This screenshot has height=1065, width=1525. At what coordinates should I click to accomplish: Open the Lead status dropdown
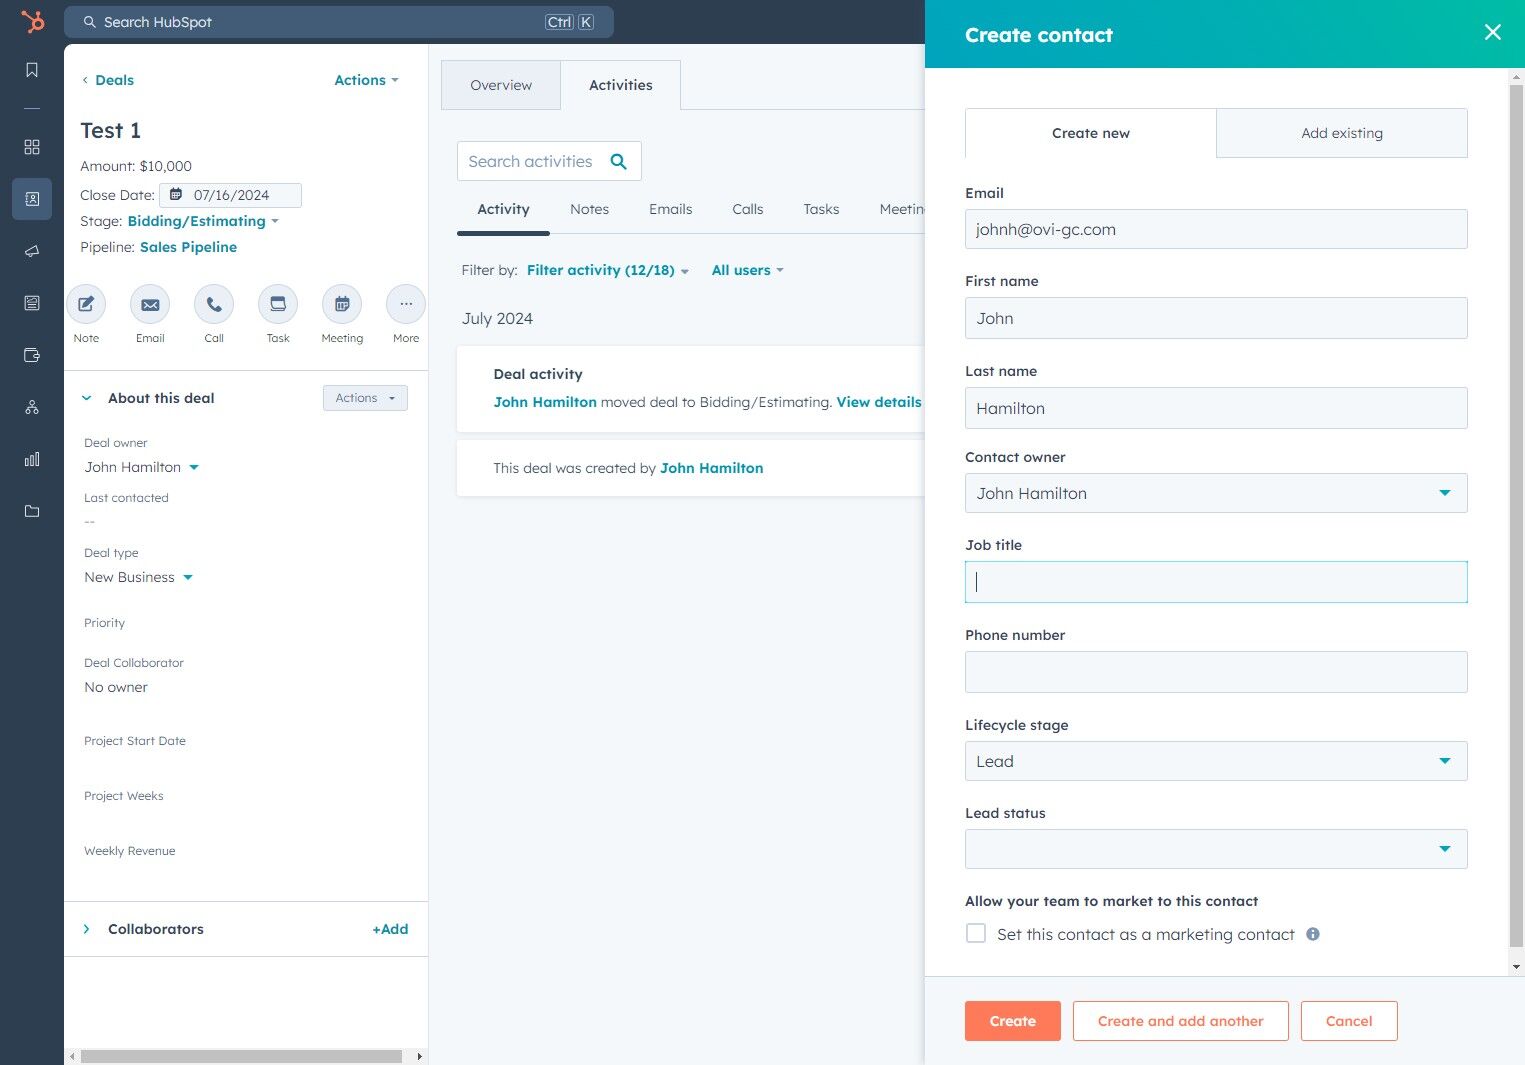click(1216, 849)
